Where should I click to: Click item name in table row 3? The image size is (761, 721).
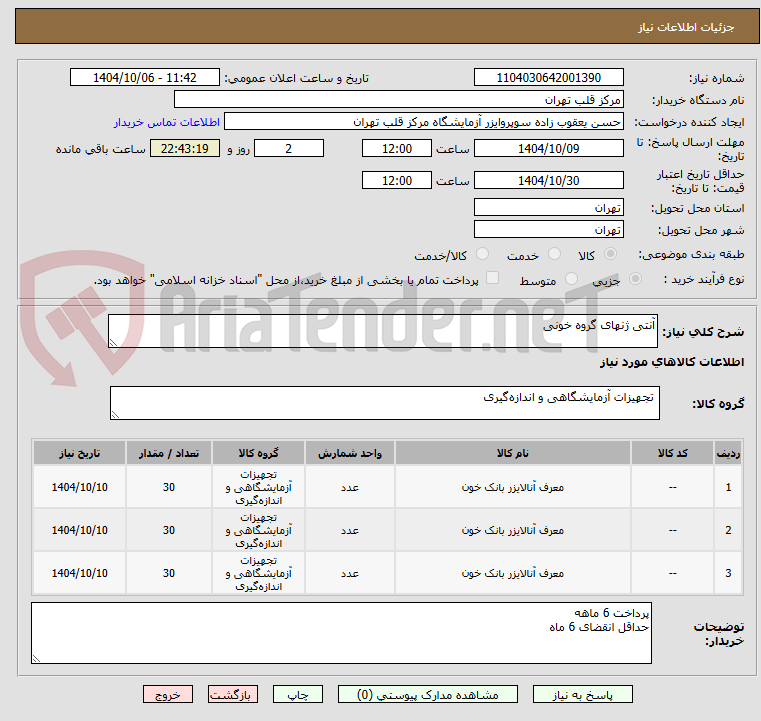513,573
